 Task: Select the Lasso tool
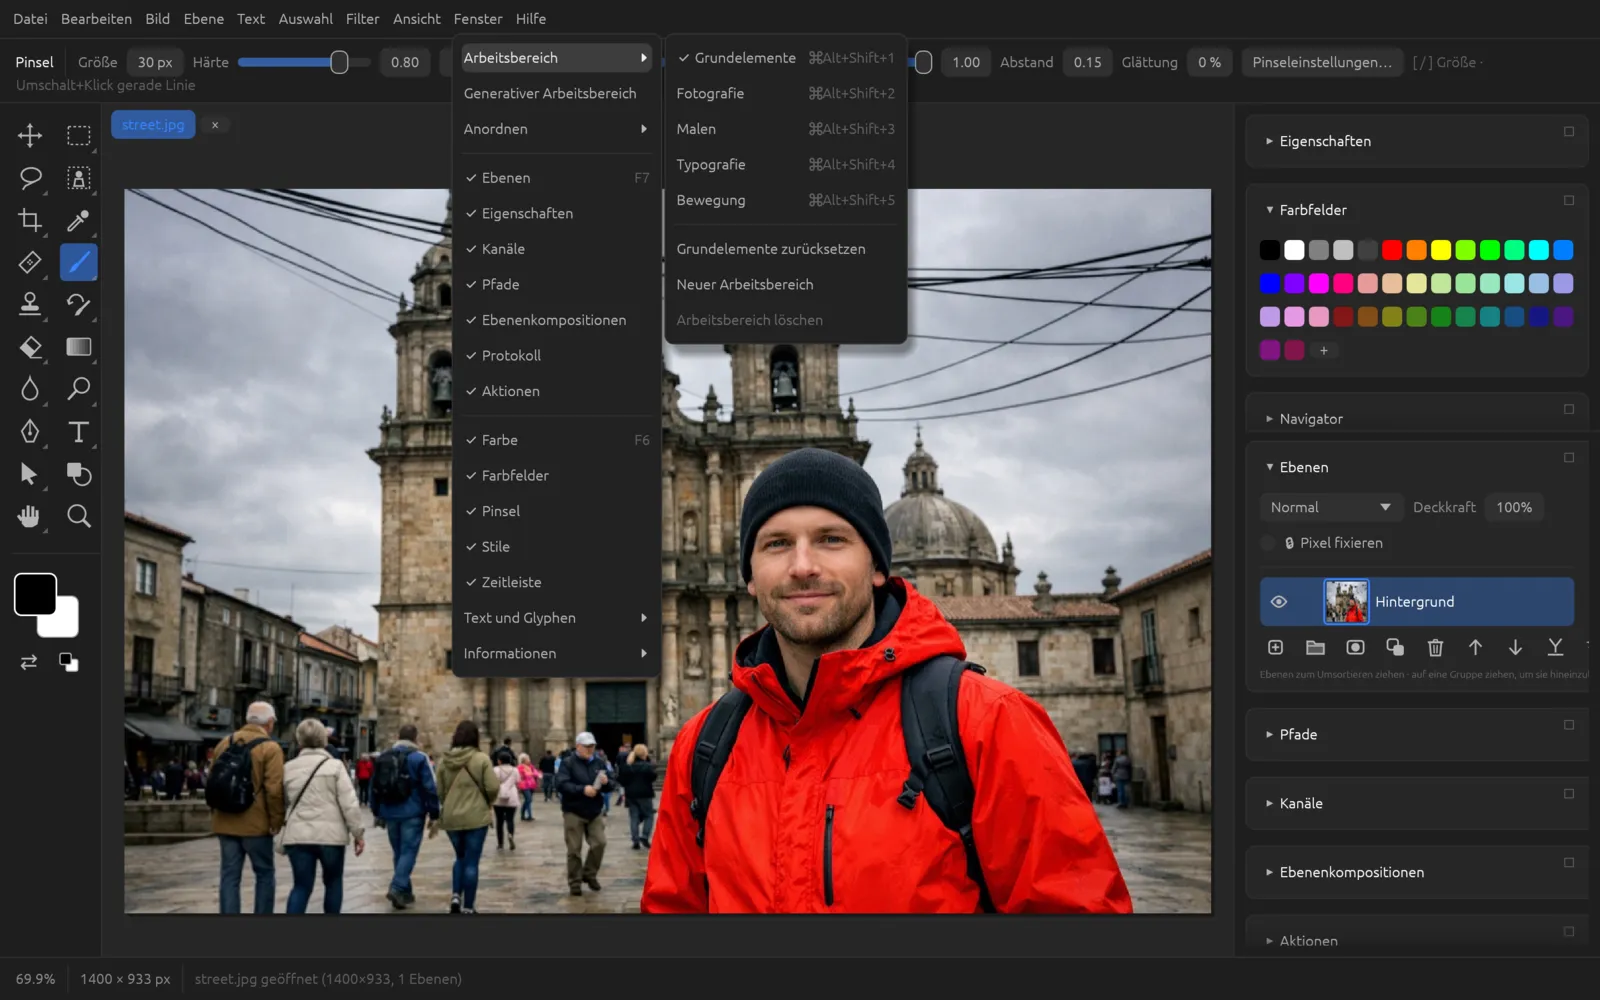click(30, 178)
